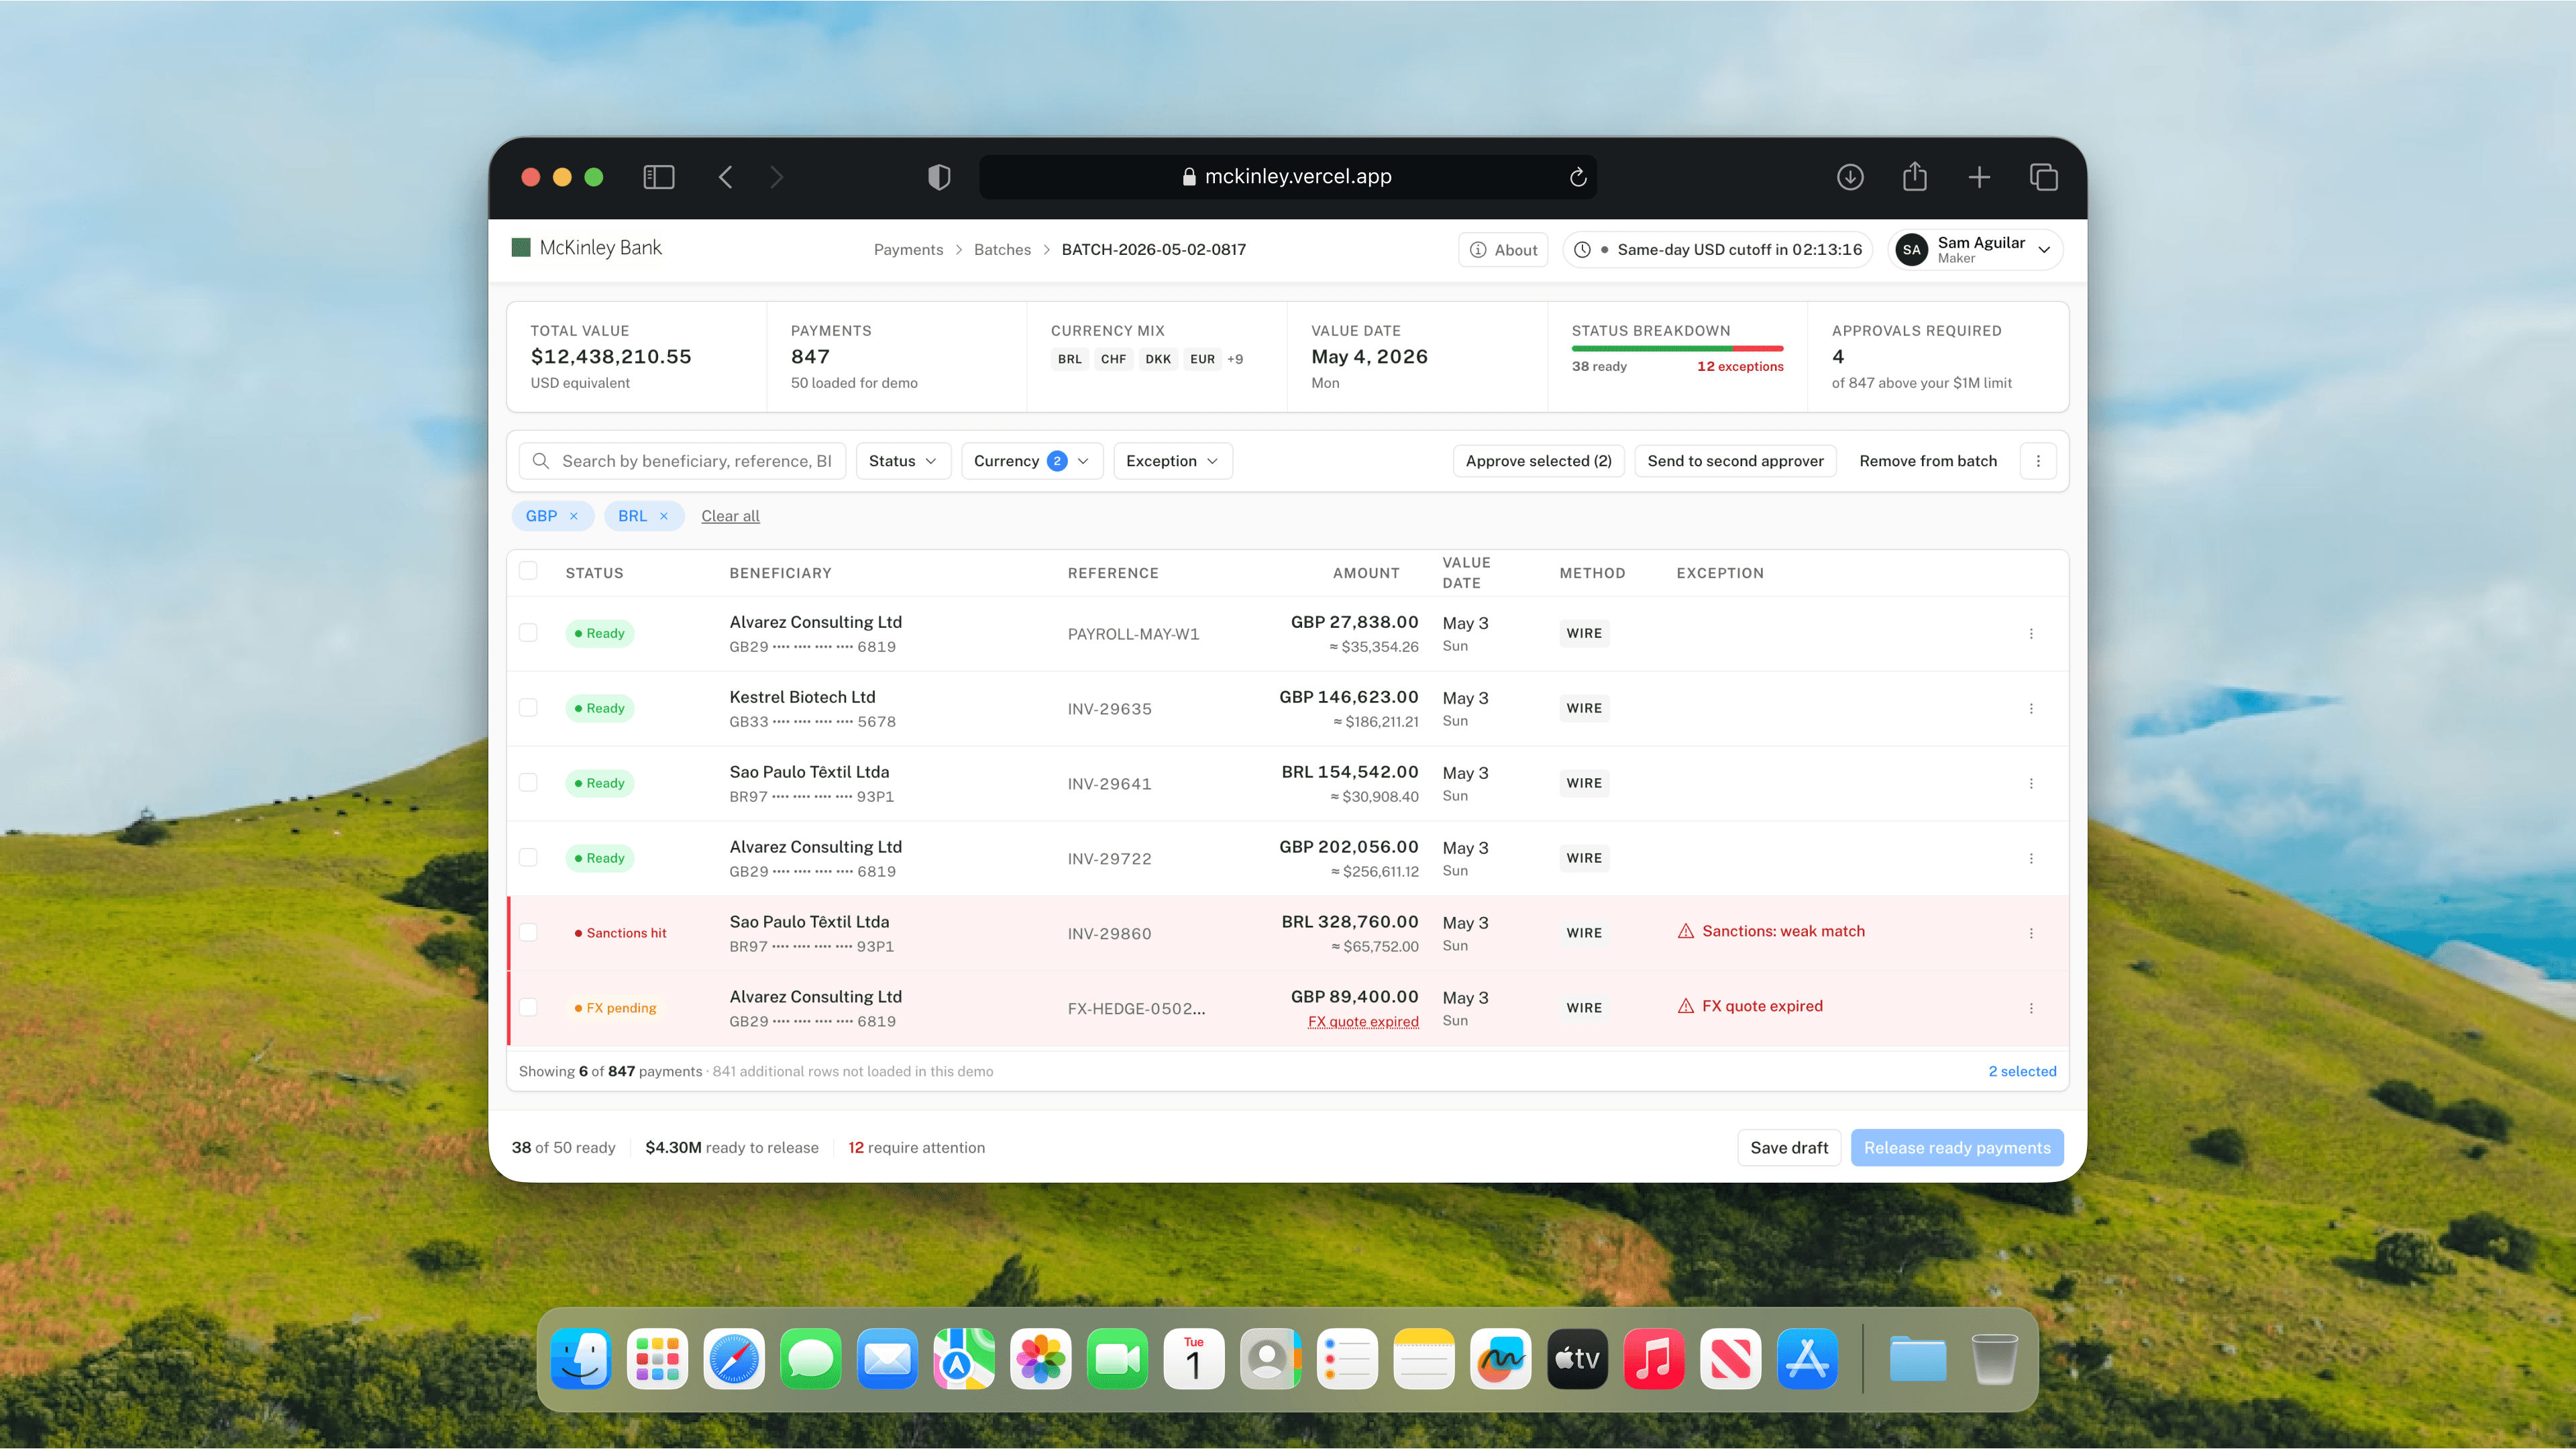The image size is (2576, 1449).
Task: Click the underlined FX quote expired link
Action: click(x=1363, y=1021)
